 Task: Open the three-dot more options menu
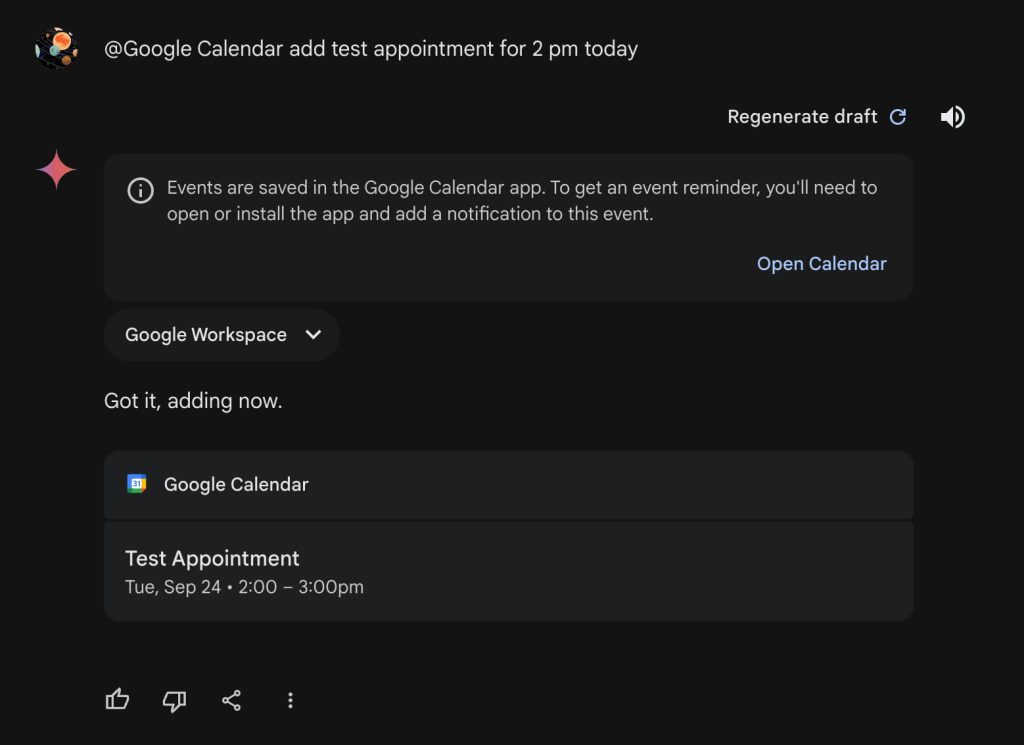click(x=290, y=700)
